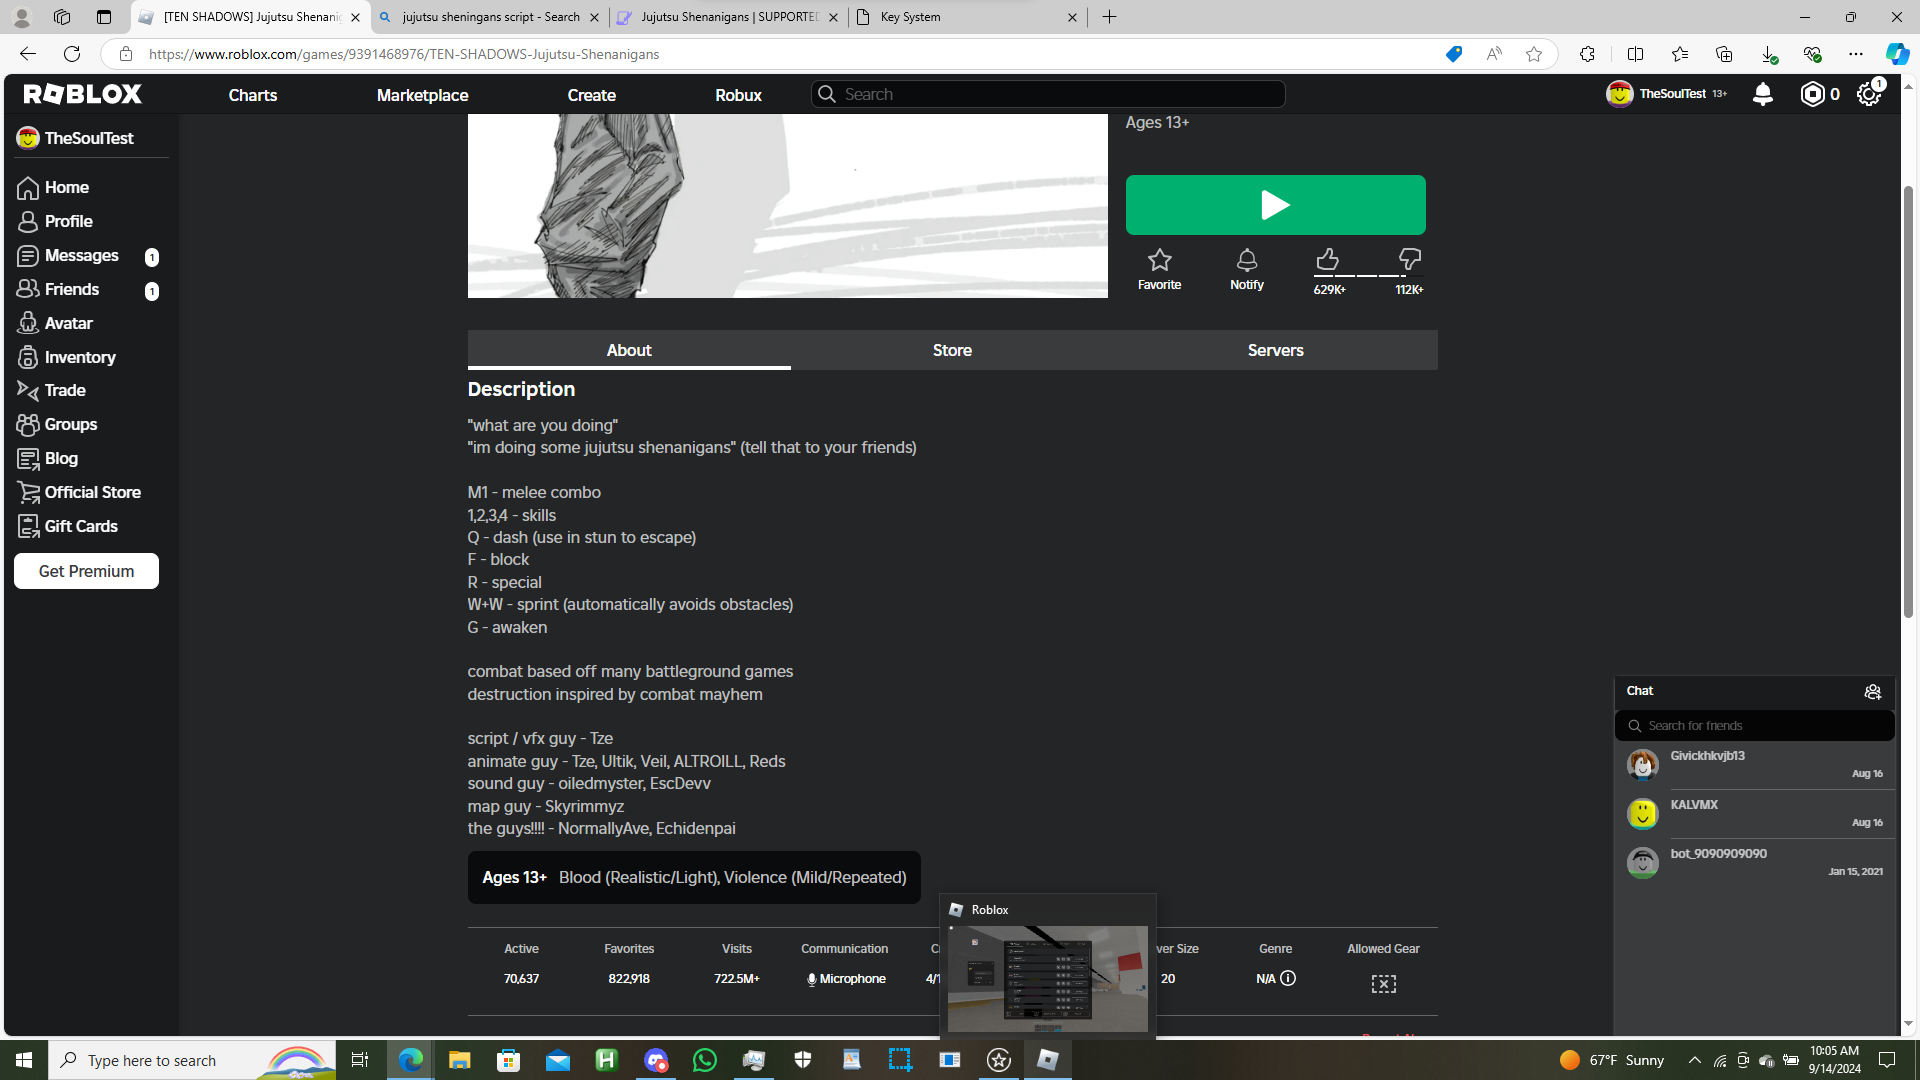Click the thumbs up like icon
The width and height of the screenshot is (1920, 1080).
coord(1327,260)
